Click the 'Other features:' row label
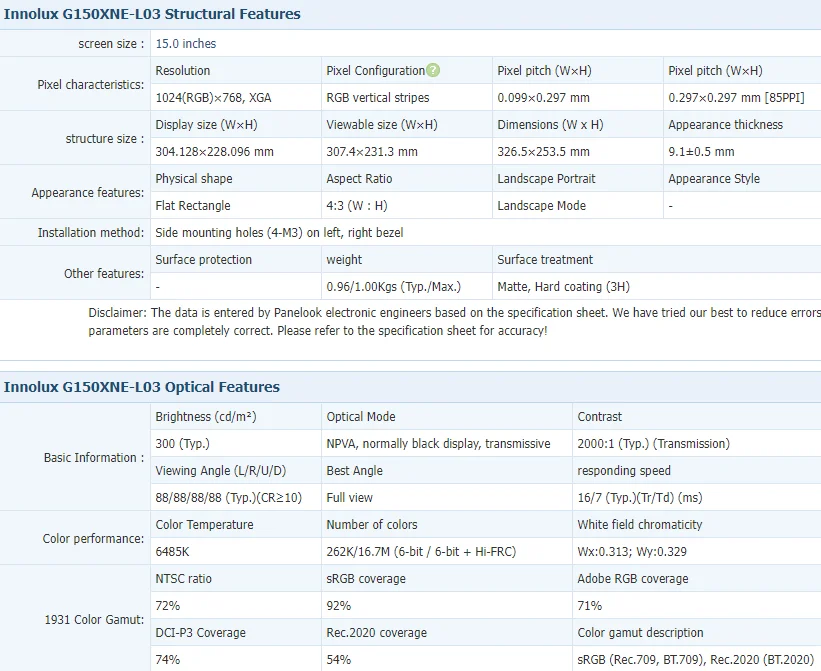This screenshot has height=671, width=821. 104,274
